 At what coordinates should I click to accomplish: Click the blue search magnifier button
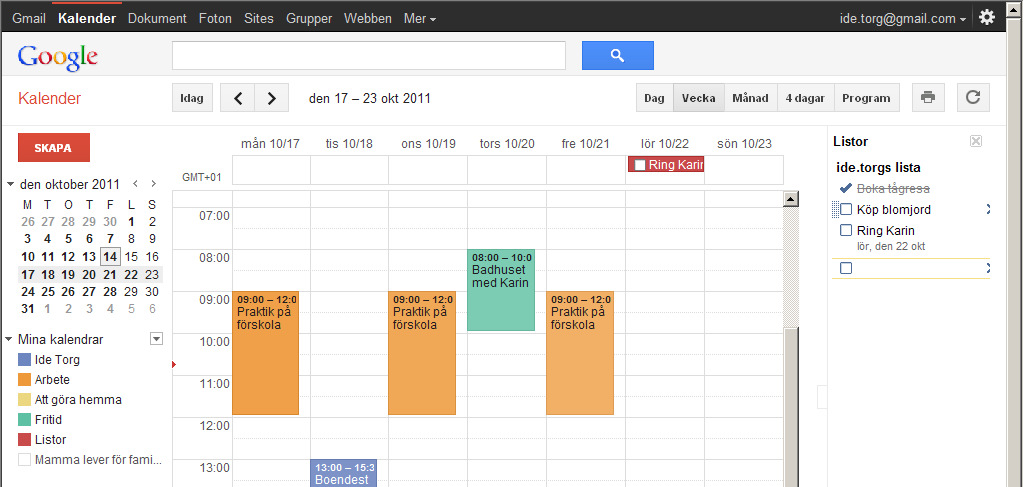[x=617, y=55]
